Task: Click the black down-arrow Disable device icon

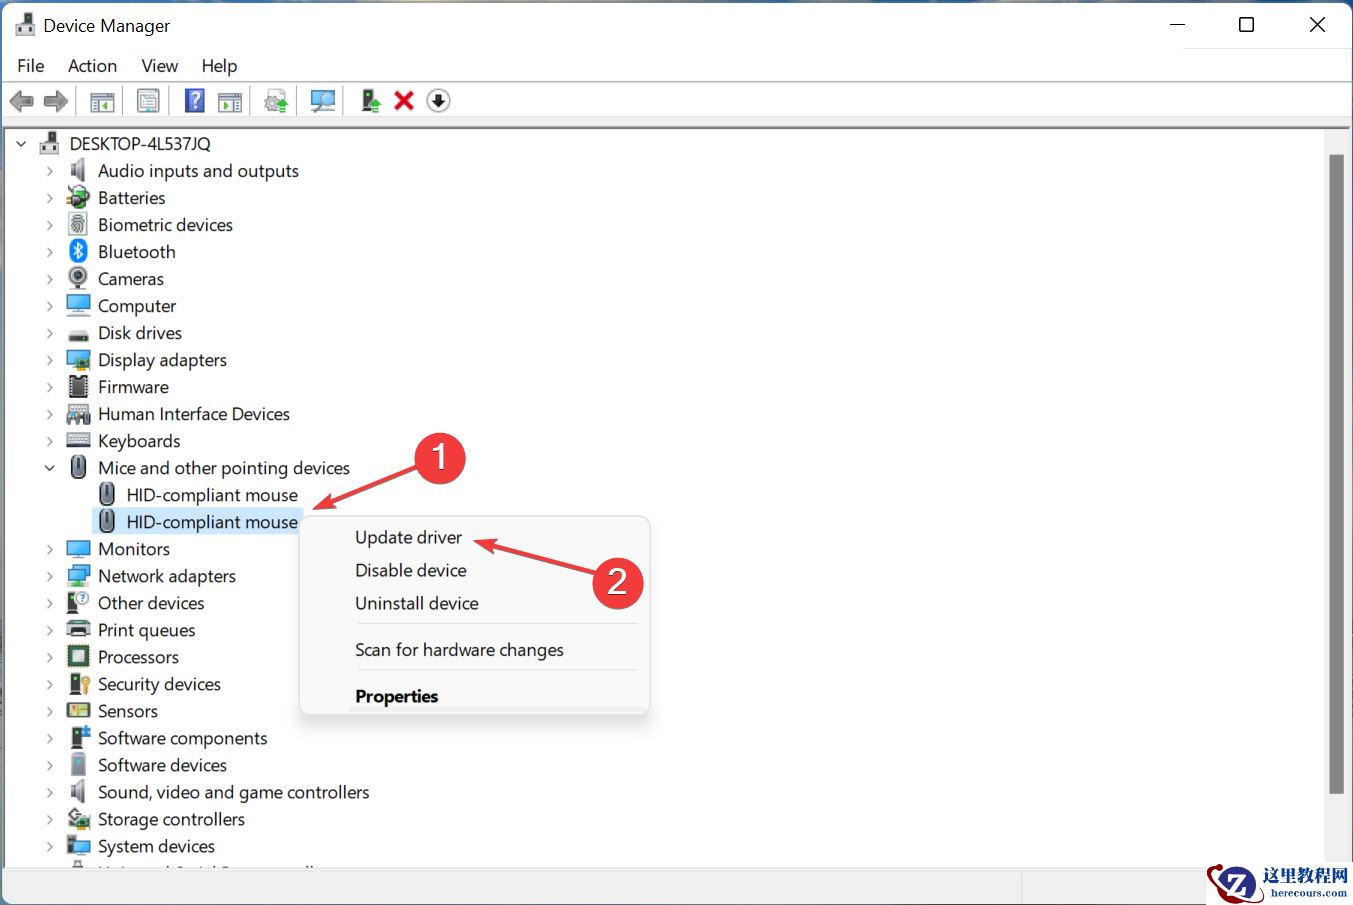Action: point(438,101)
